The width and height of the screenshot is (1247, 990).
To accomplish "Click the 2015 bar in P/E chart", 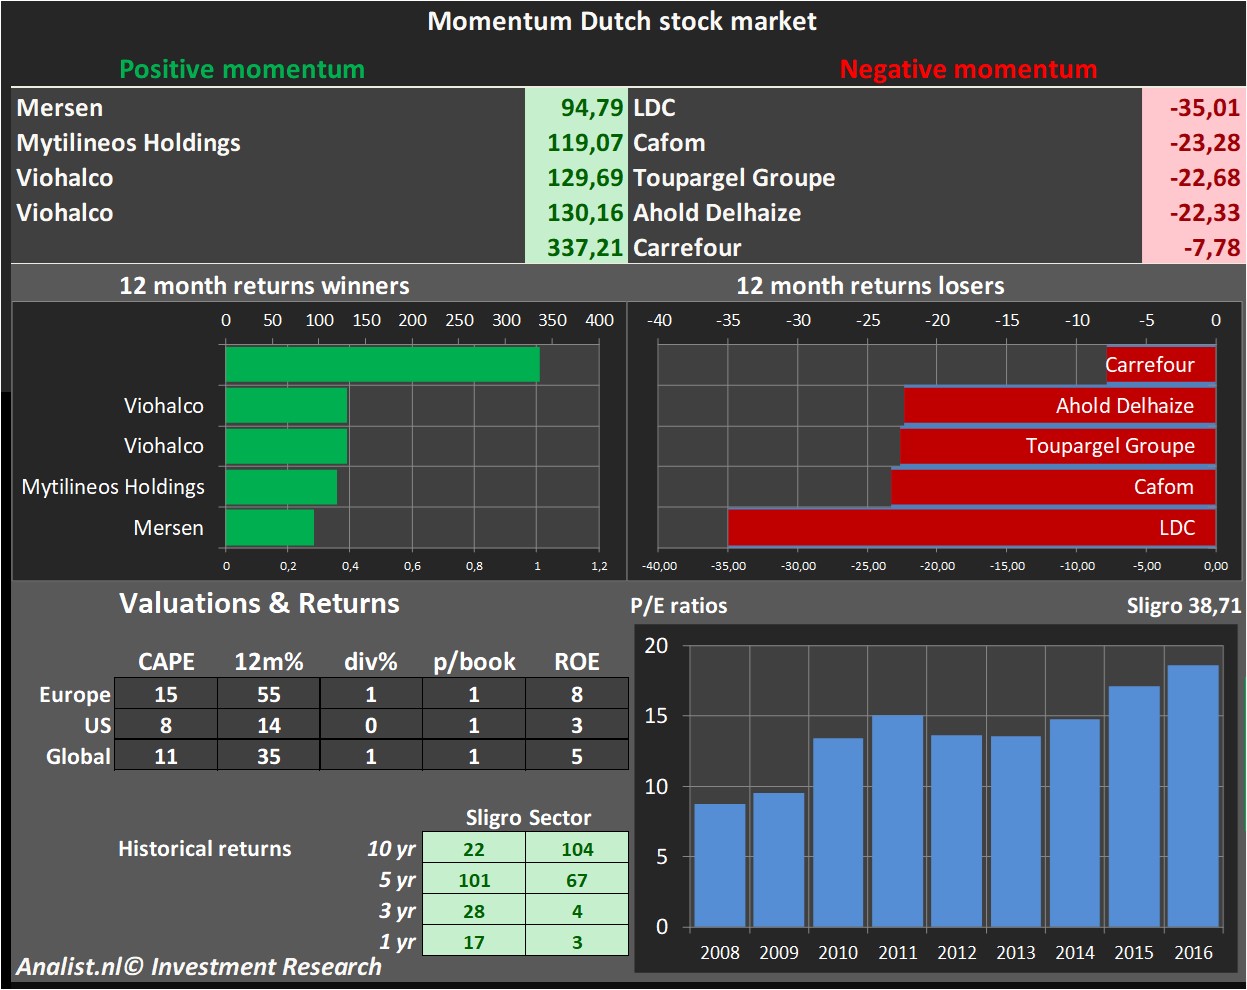I will tap(1134, 806).
